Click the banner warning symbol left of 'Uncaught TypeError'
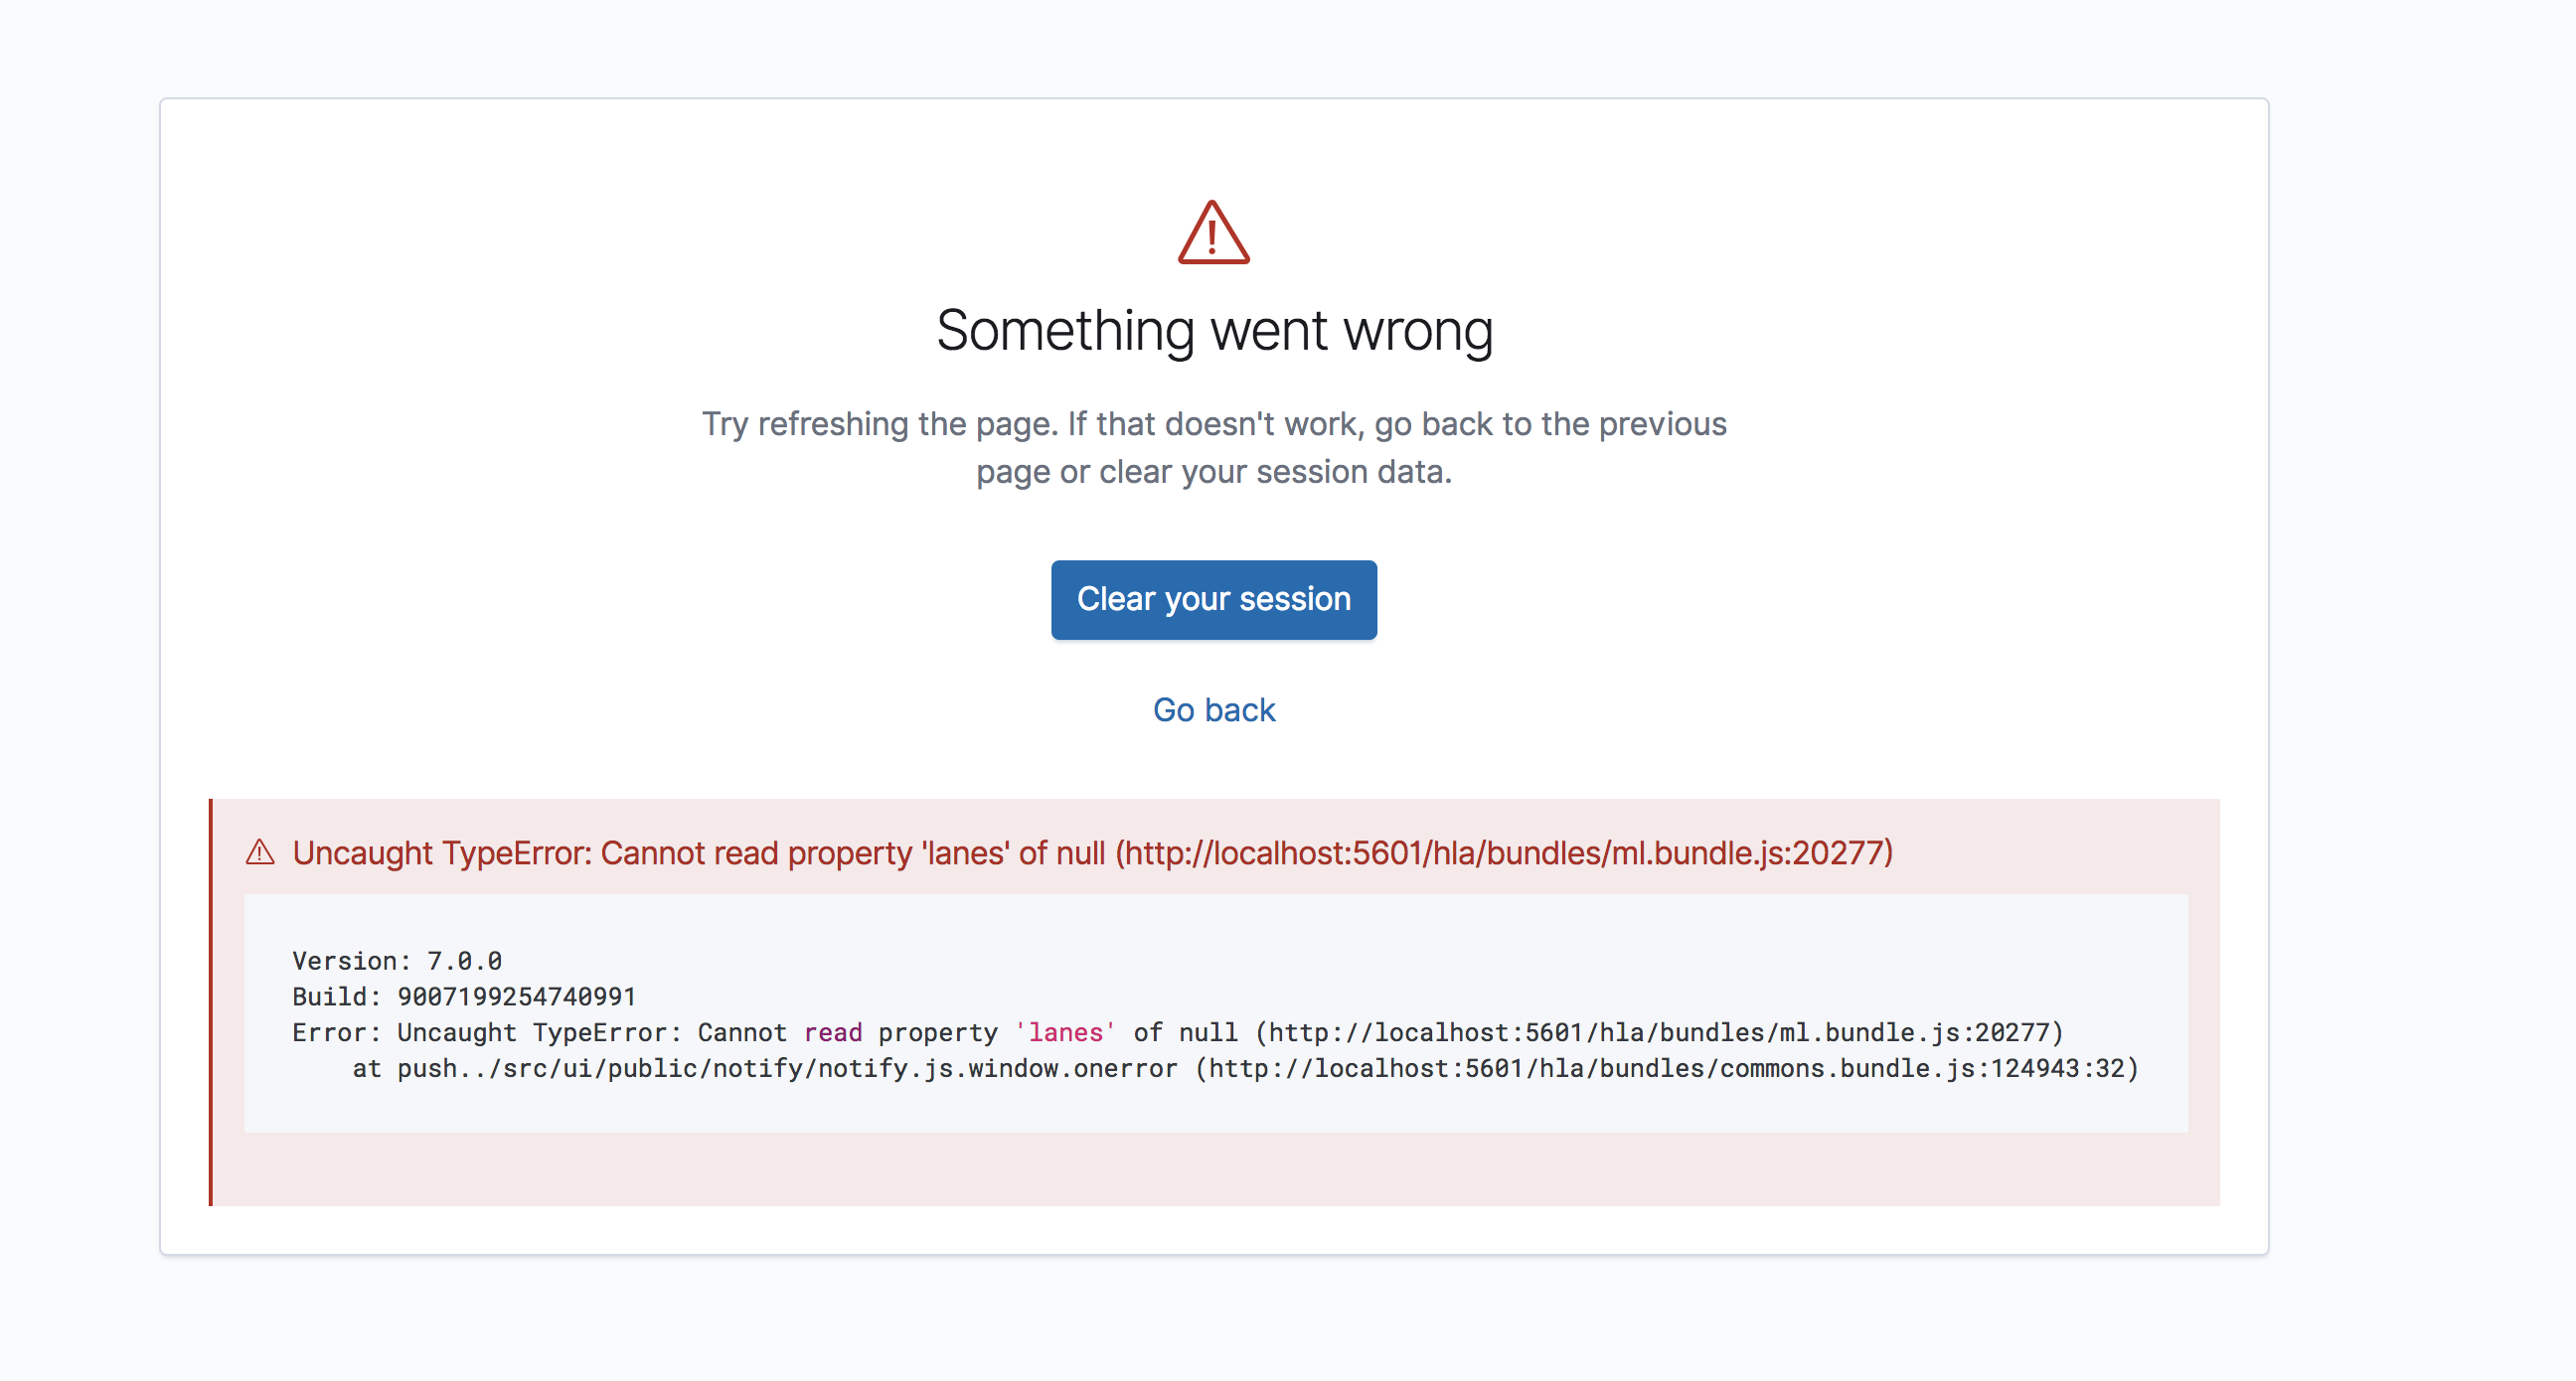 click(x=261, y=853)
